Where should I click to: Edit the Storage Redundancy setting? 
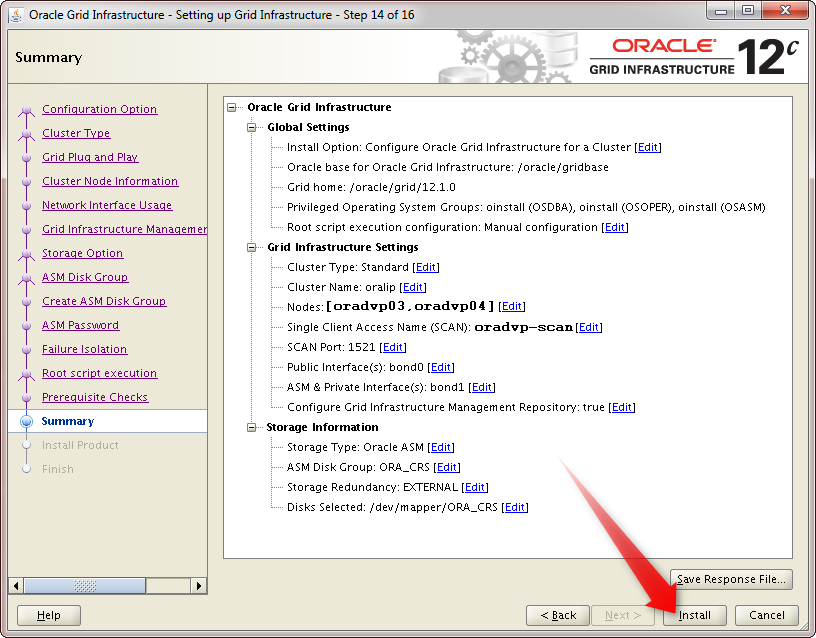tap(475, 487)
